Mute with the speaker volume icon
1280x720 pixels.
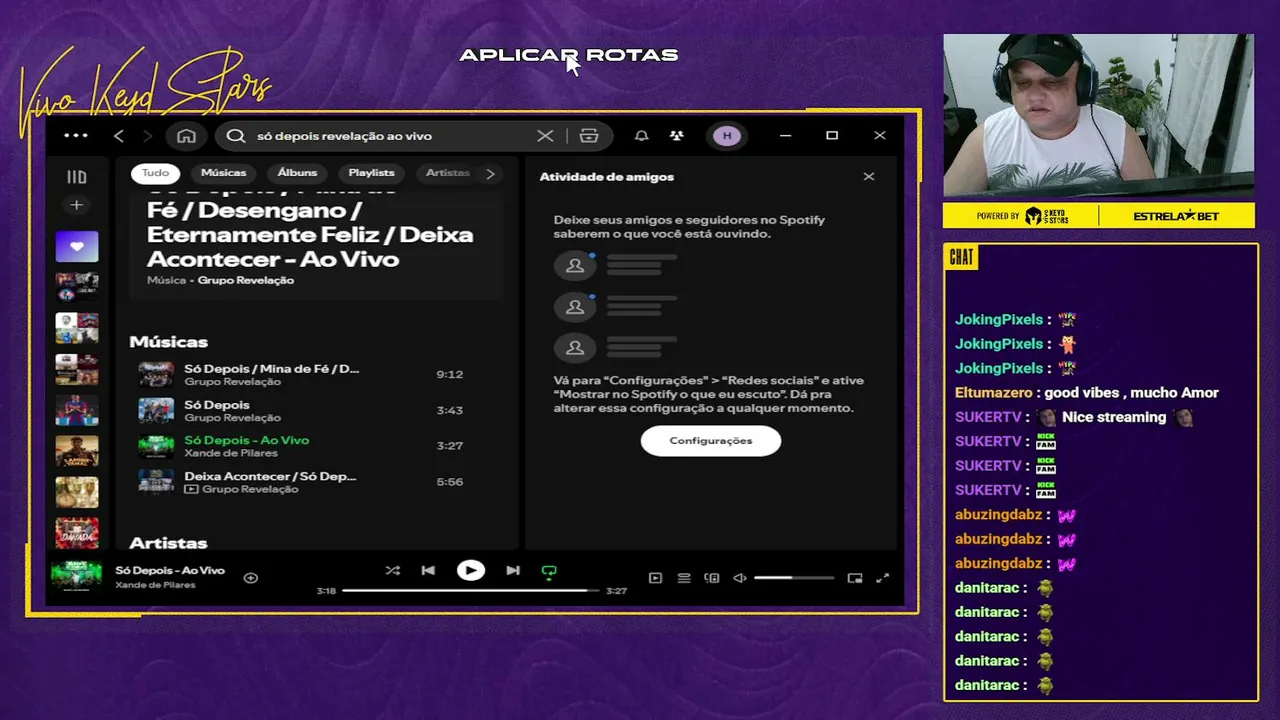tap(740, 578)
